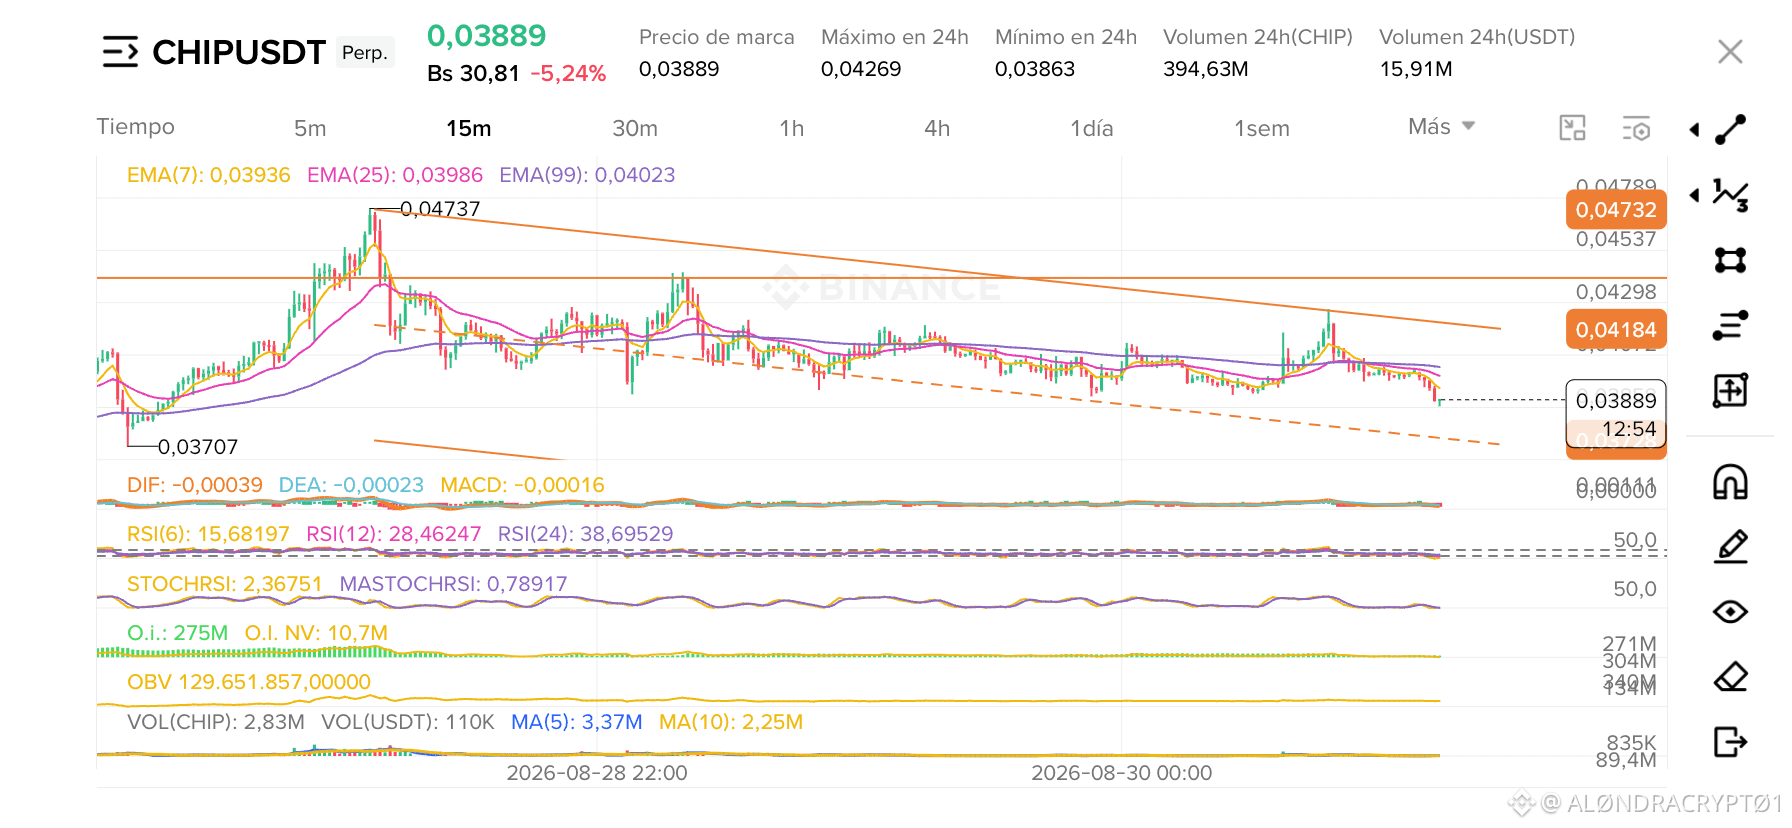Select the RSI(12) indicator label
The height and width of the screenshot is (828, 1792).
click(x=394, y=534)
